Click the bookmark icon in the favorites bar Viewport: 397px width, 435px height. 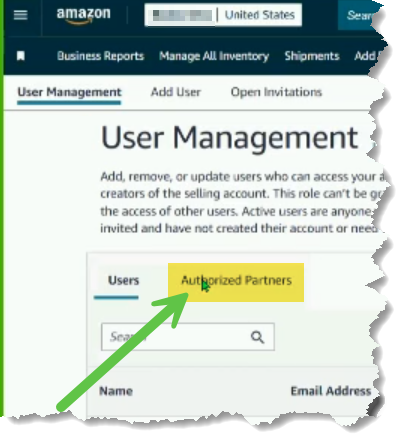tap(21, 56)
